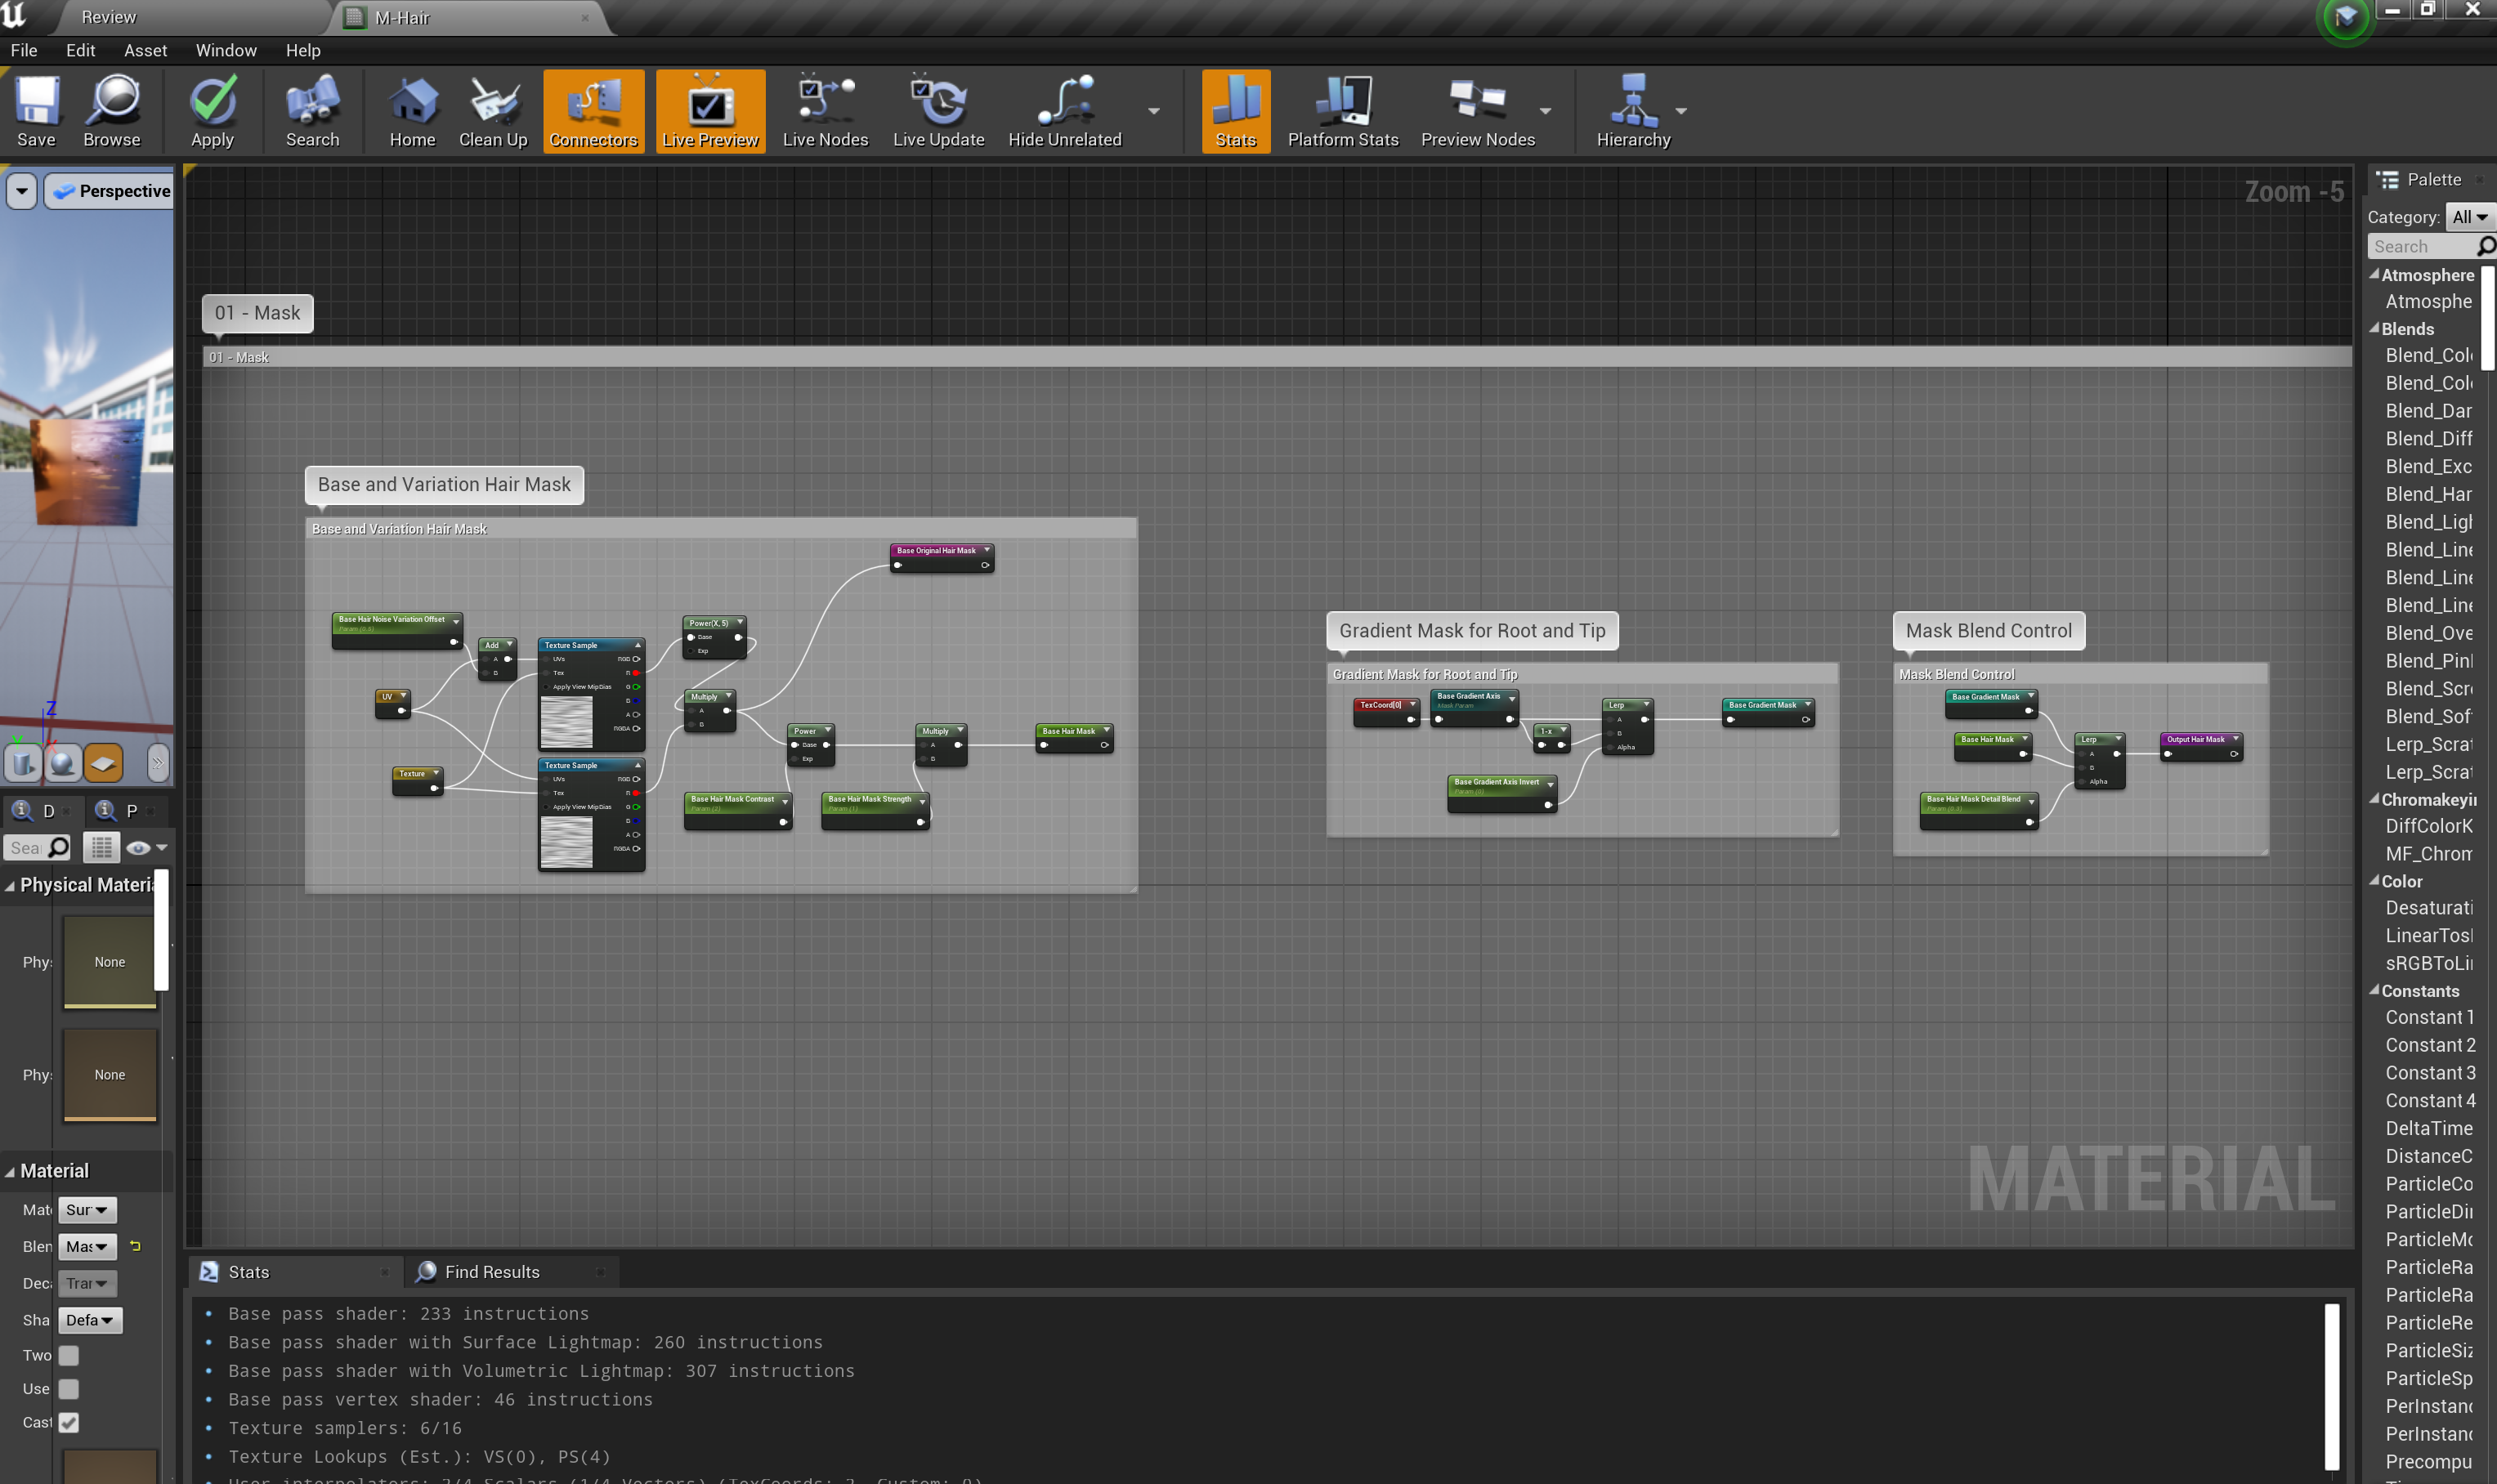The width and height of the screenshot is (2497, 1484).
Task: Open the Material Domain dropdown
Action: pos(87,1210)
